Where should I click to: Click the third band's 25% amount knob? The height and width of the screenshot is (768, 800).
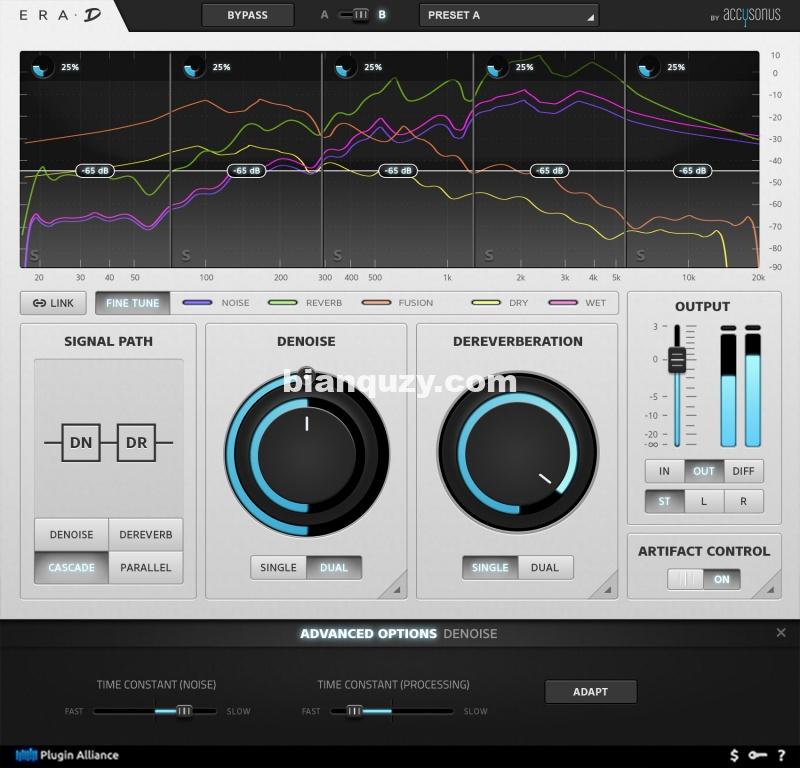coord(345,67)
